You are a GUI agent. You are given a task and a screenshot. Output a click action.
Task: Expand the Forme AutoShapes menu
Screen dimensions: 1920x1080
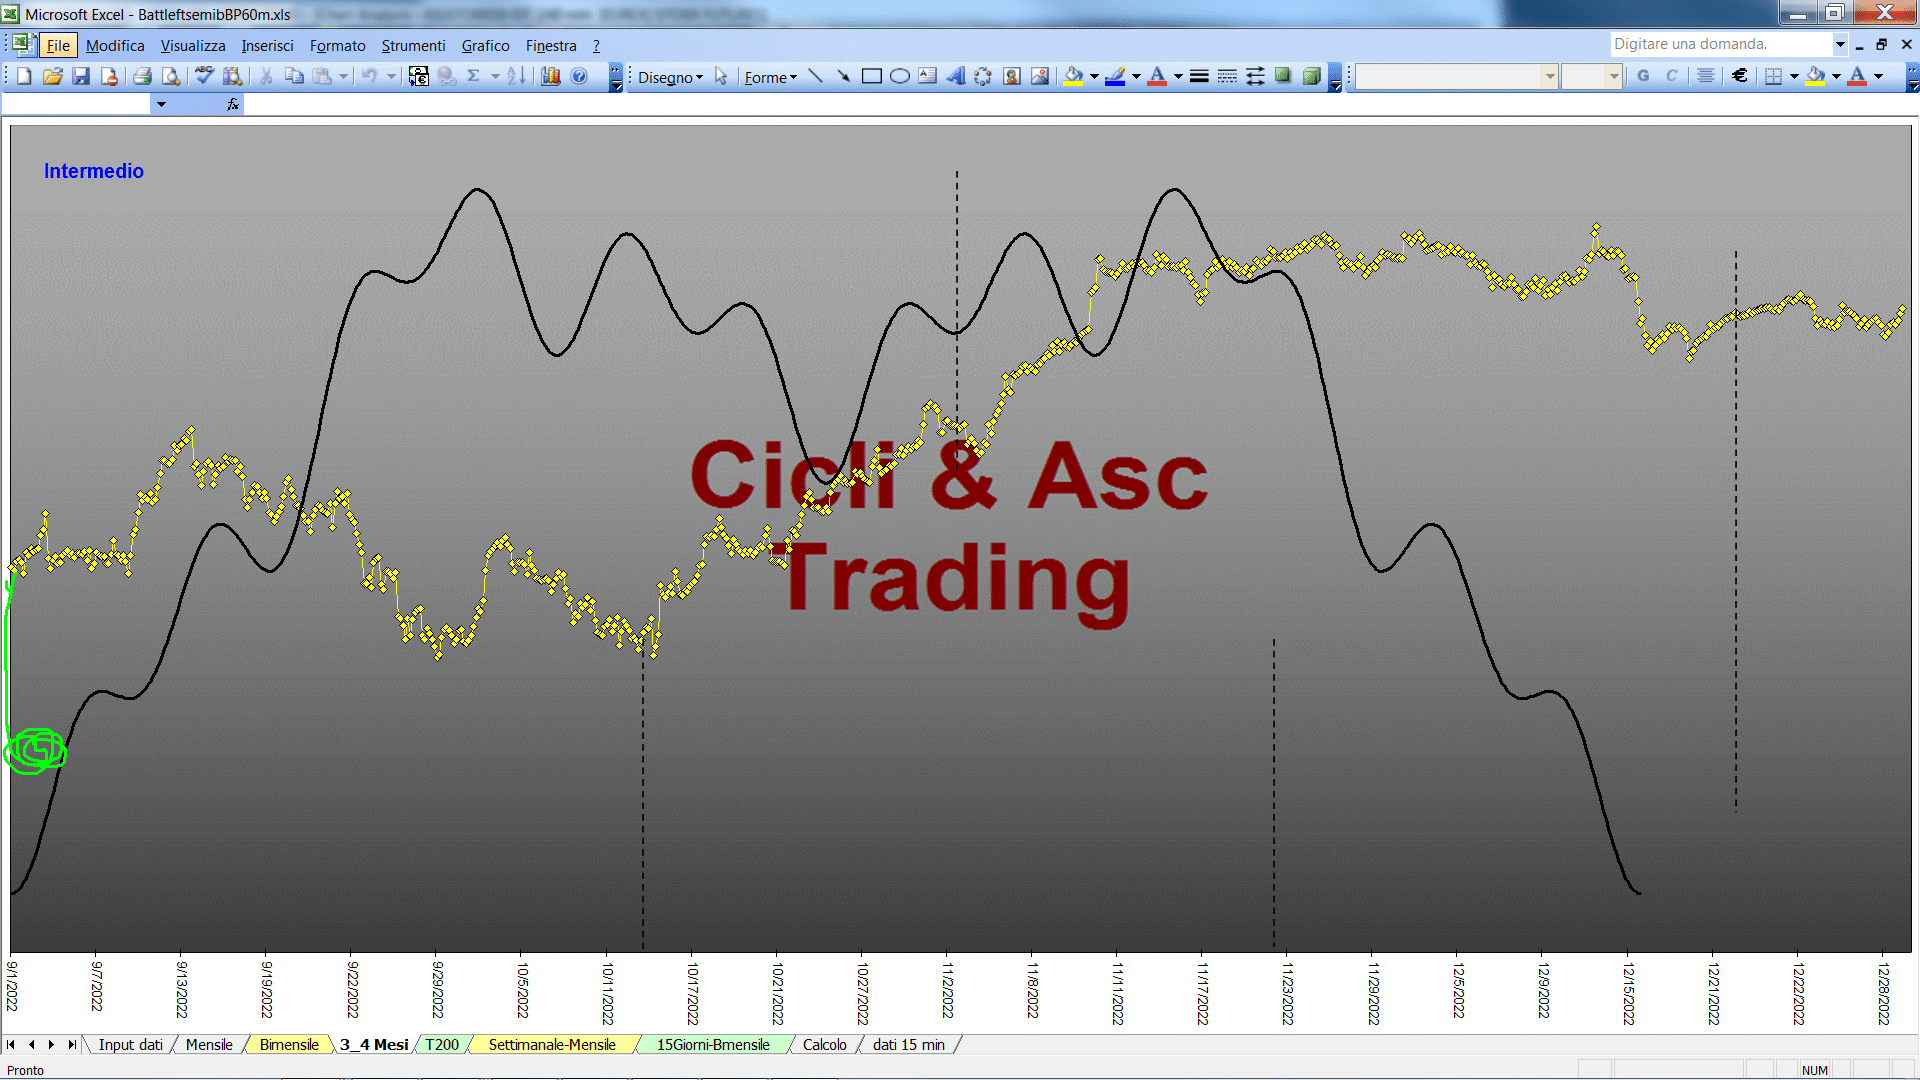(771, 77)
